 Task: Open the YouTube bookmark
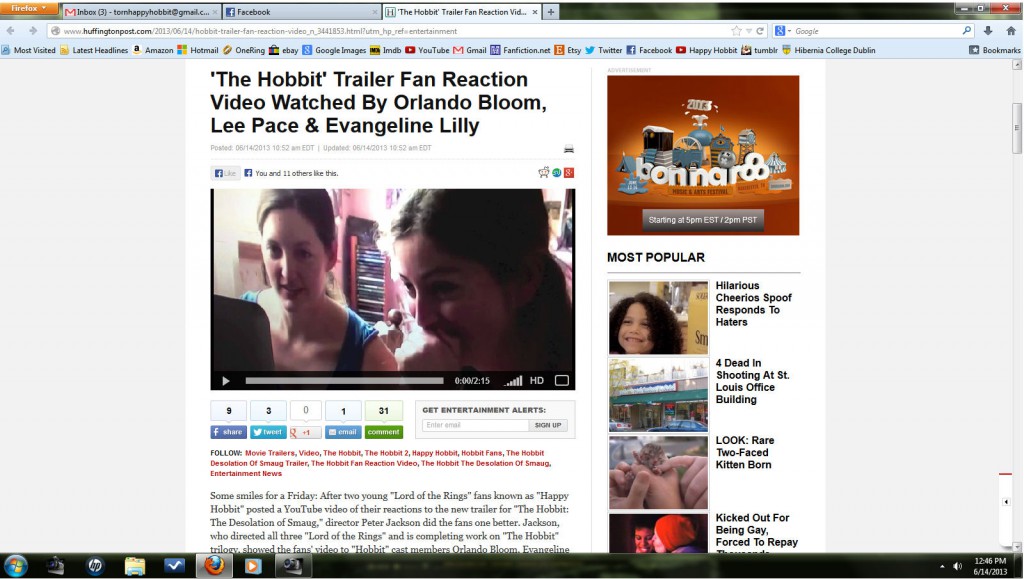pyautogui.click(x=427, y=50)
